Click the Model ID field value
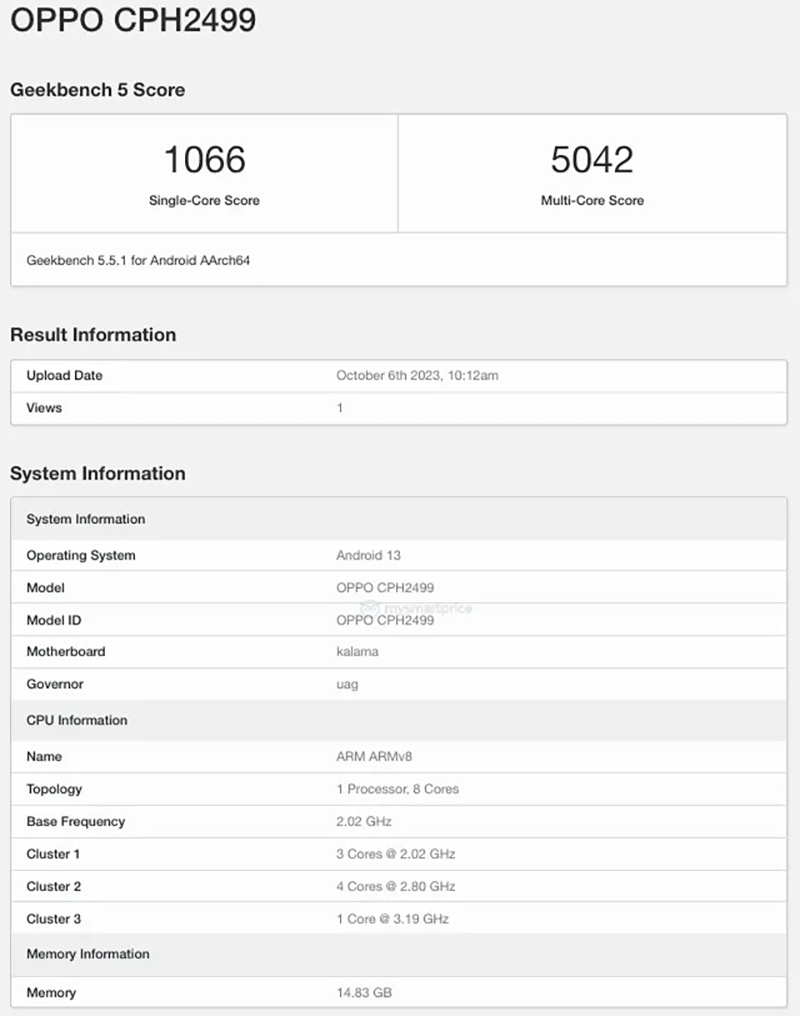The height and width of the screenshot is (1016, 800). tap(384, 620)
